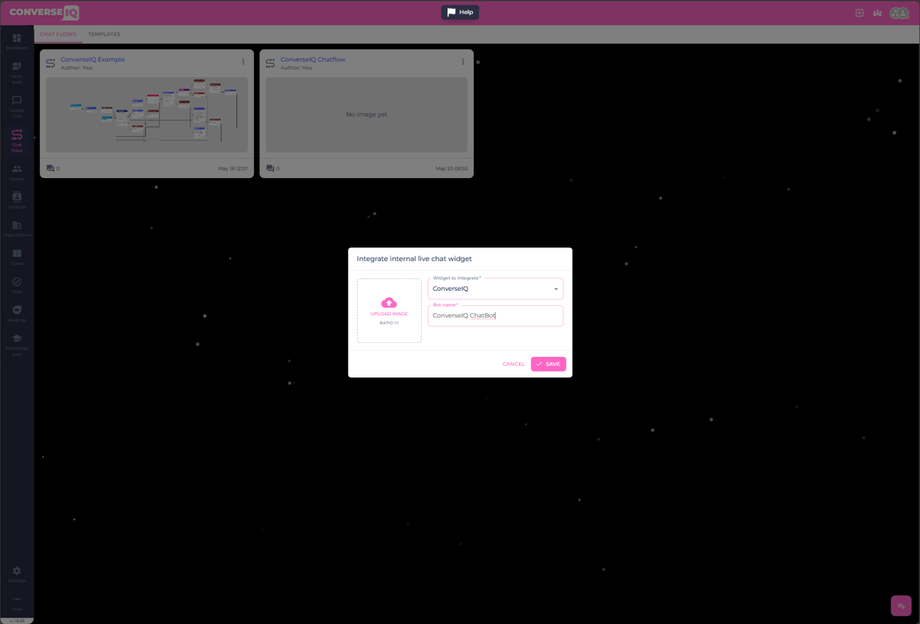
Task: Open Knowledge base in the sidebar
Action: pos(16,344)
